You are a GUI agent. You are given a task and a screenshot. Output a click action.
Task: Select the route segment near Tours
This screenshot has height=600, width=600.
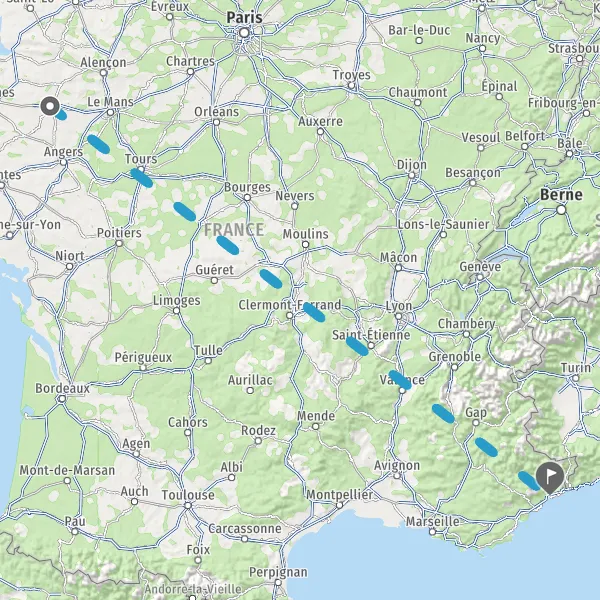click(x=142, y=178)
